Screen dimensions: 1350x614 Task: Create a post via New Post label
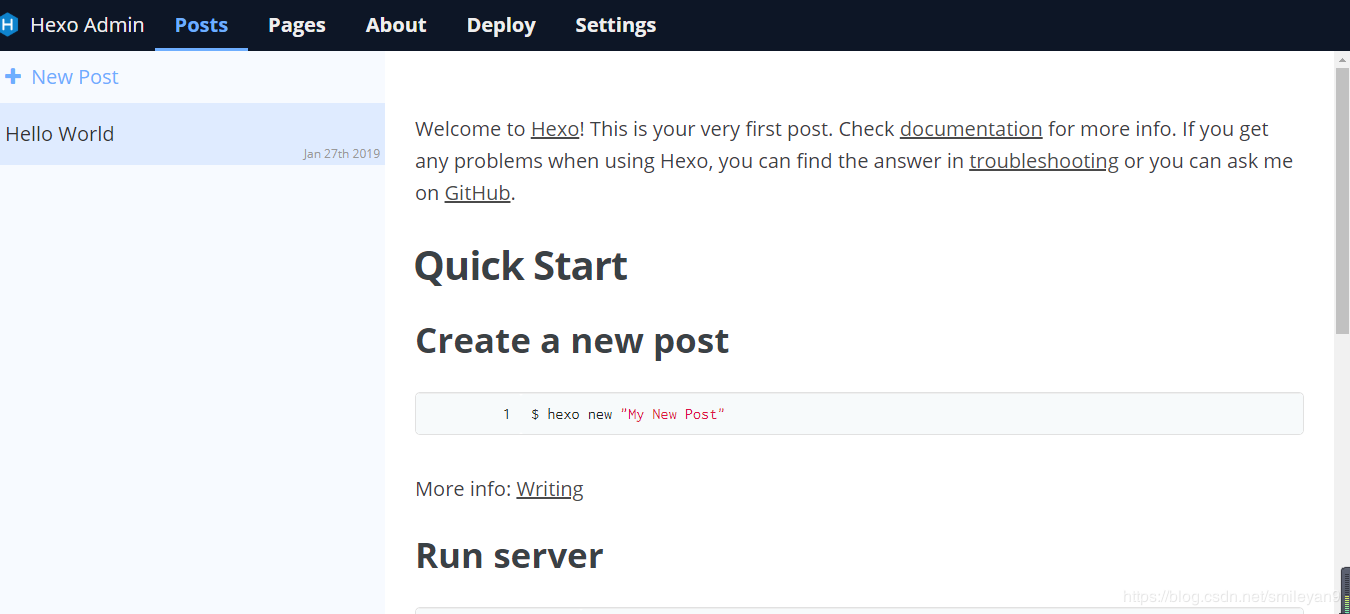coord(75,77)
